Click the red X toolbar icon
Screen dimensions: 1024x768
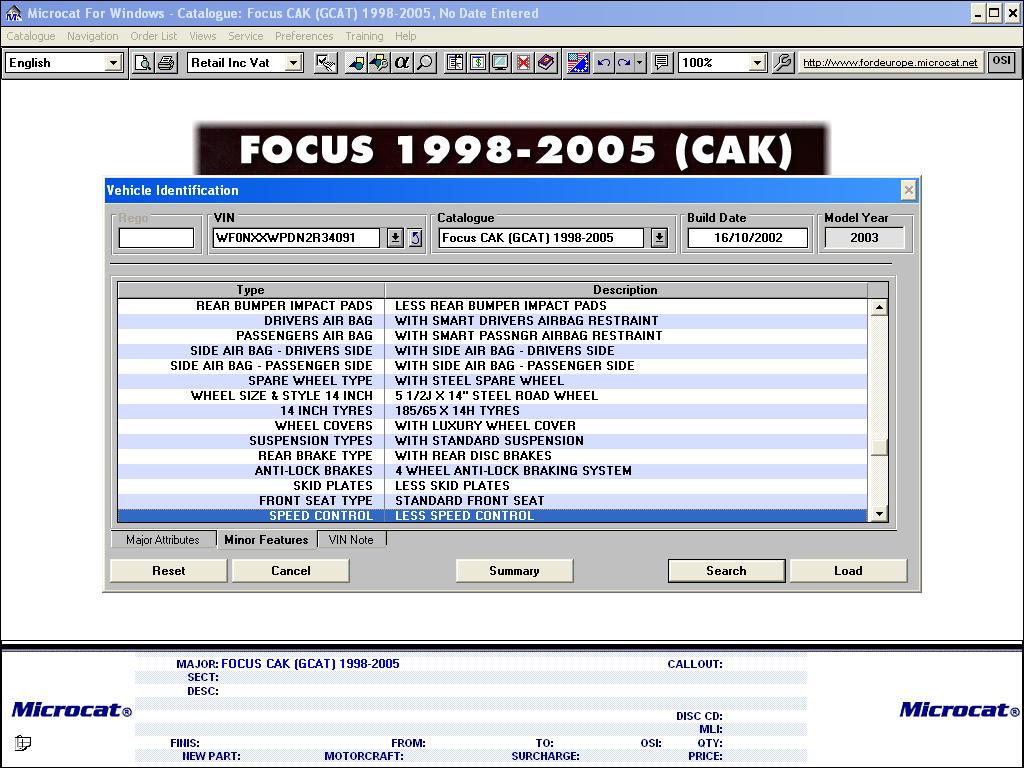click(523, 62)
